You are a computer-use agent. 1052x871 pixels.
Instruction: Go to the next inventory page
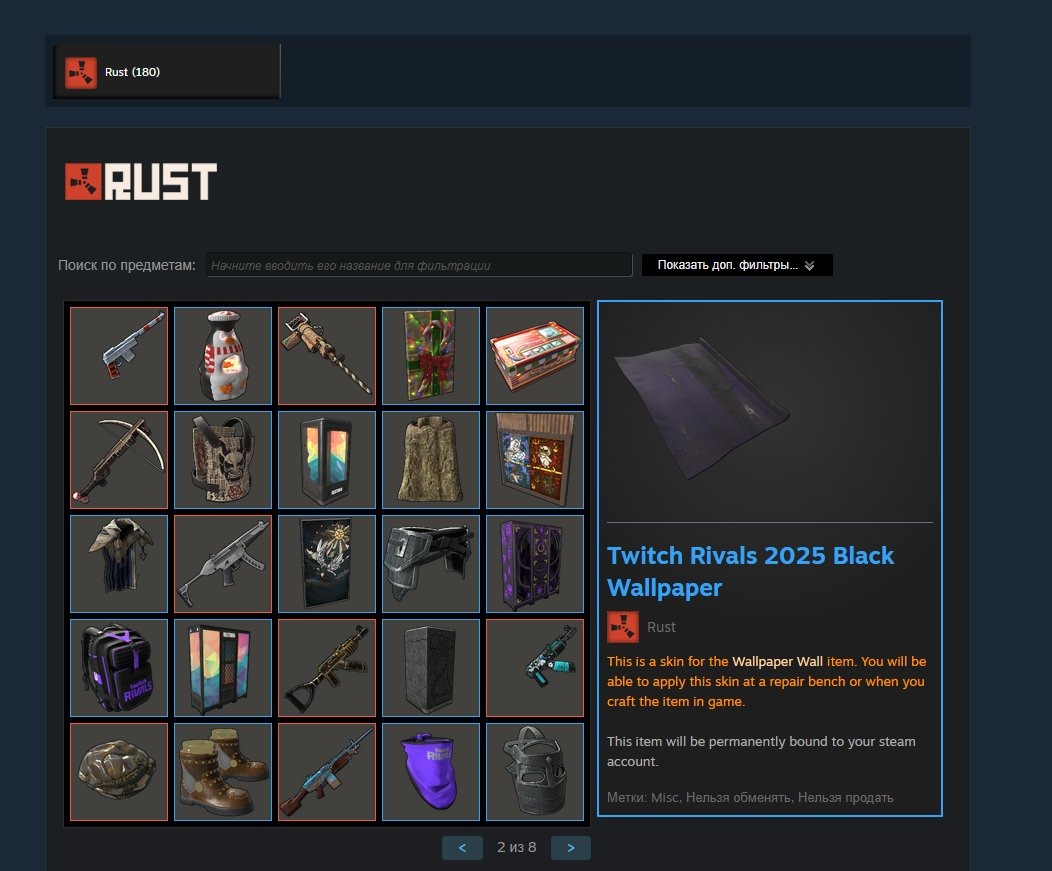(x=570, y=848)
